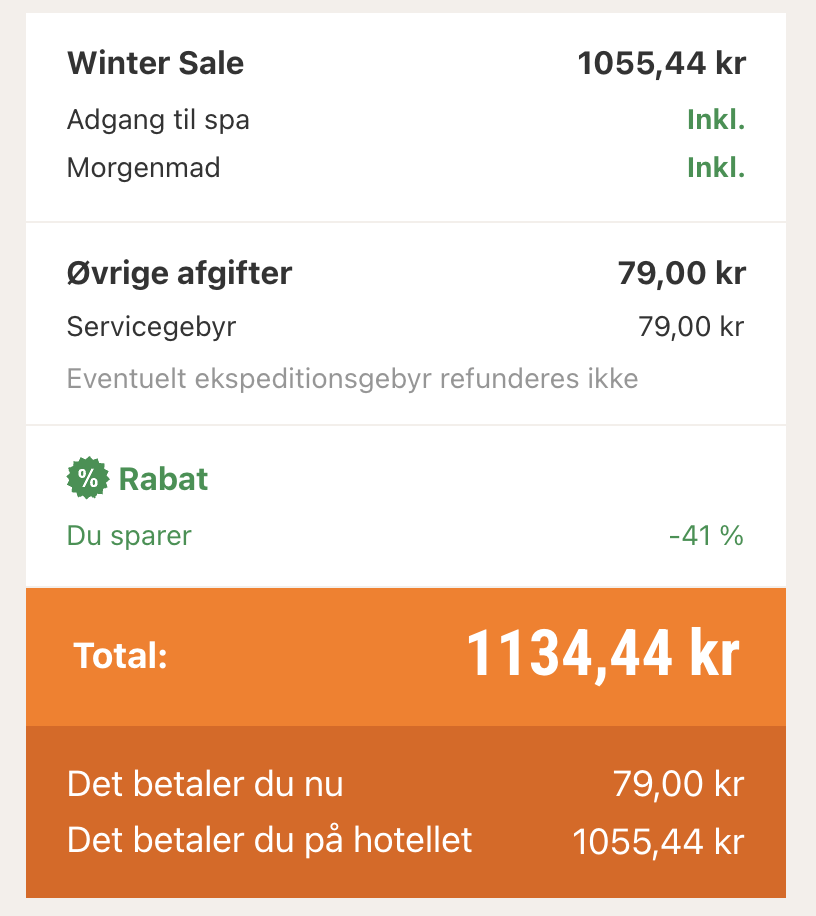Click the 79,00 kr pay-now amount

tap(678, 784)
